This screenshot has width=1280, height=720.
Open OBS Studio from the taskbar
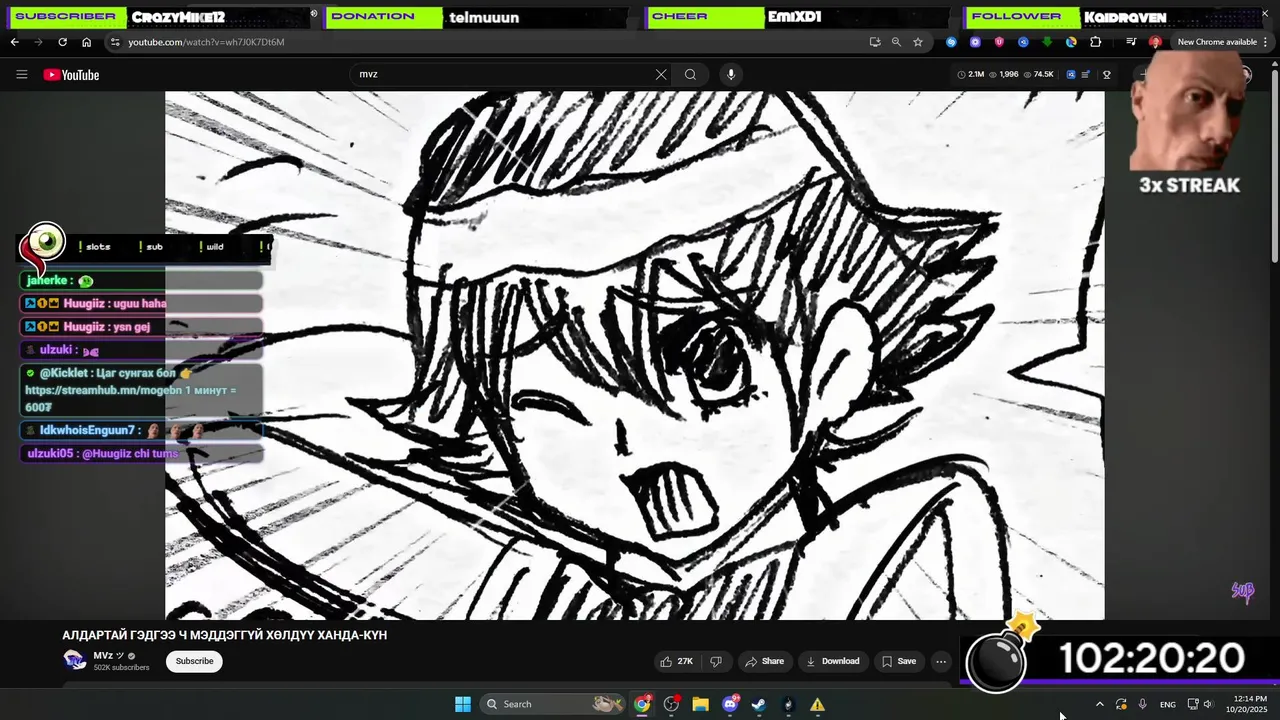coord(671,704)
